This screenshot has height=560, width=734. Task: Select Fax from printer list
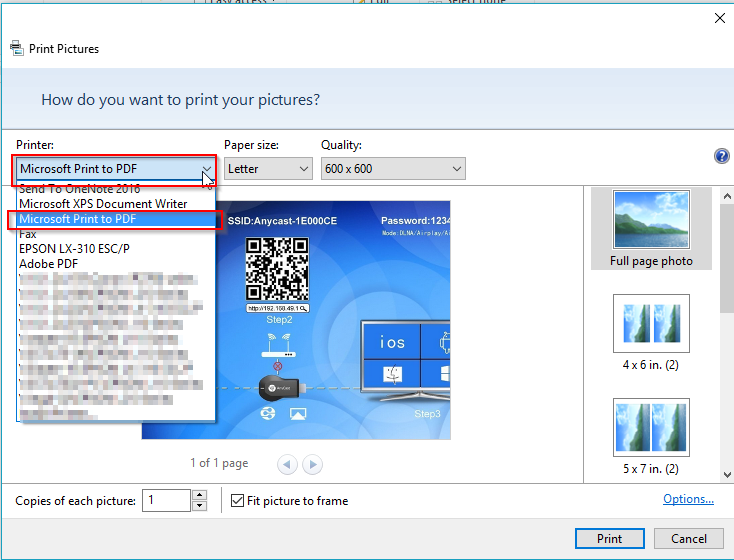point(116,234)
